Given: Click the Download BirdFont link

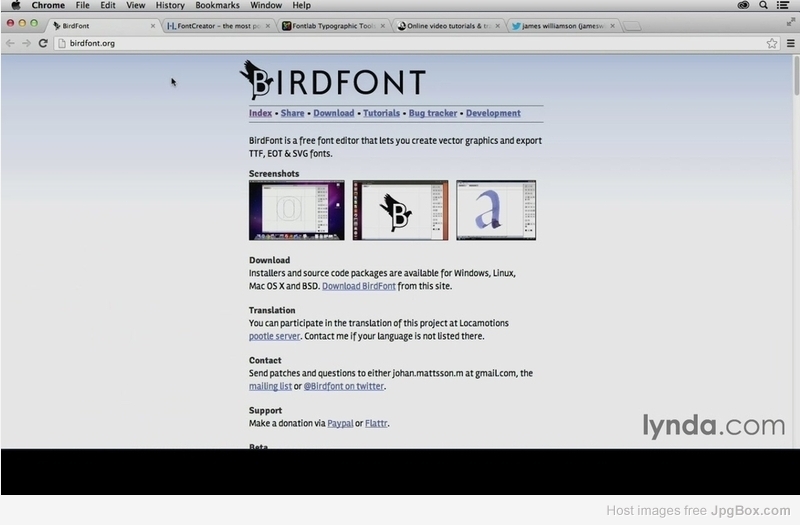Looking at the screenshot, I should (x=358, y=286).
